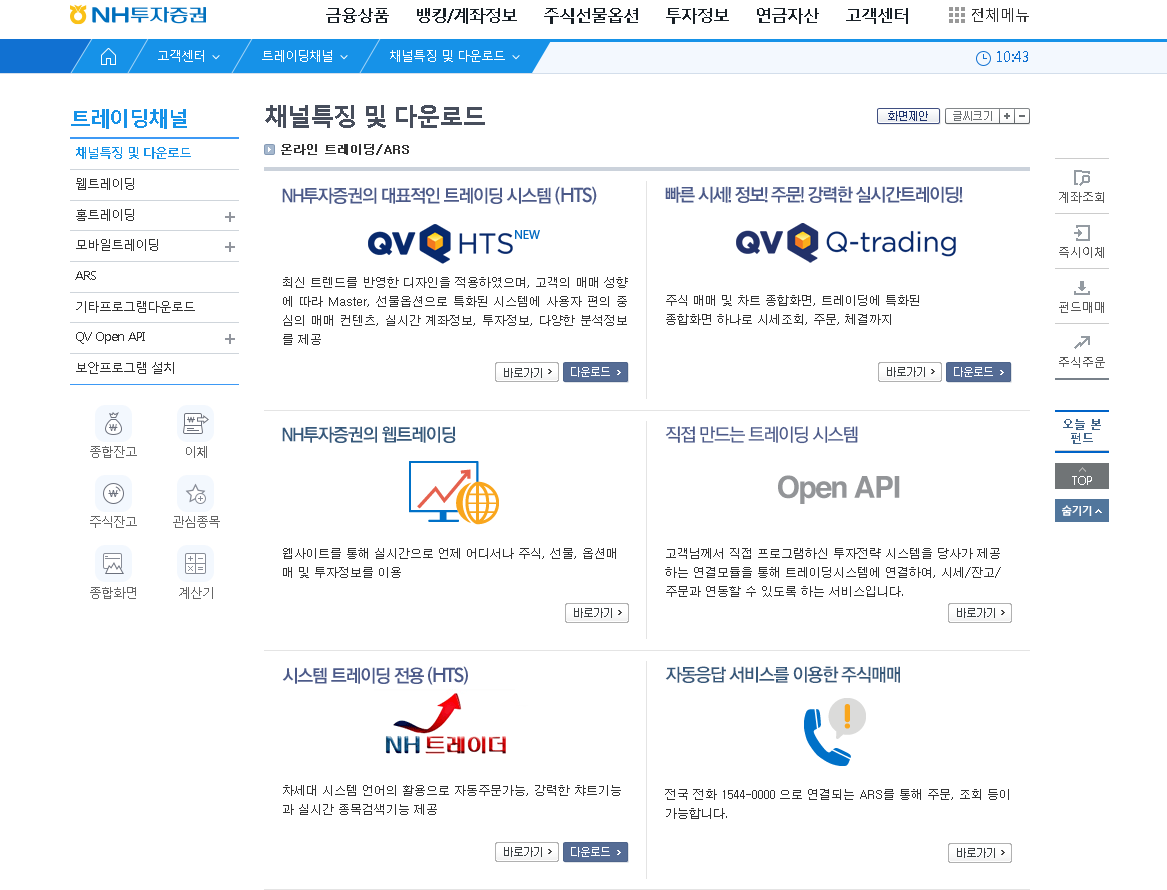Open 계좌조회 quick icon
1167x890 pixels.
[1082, 178]
